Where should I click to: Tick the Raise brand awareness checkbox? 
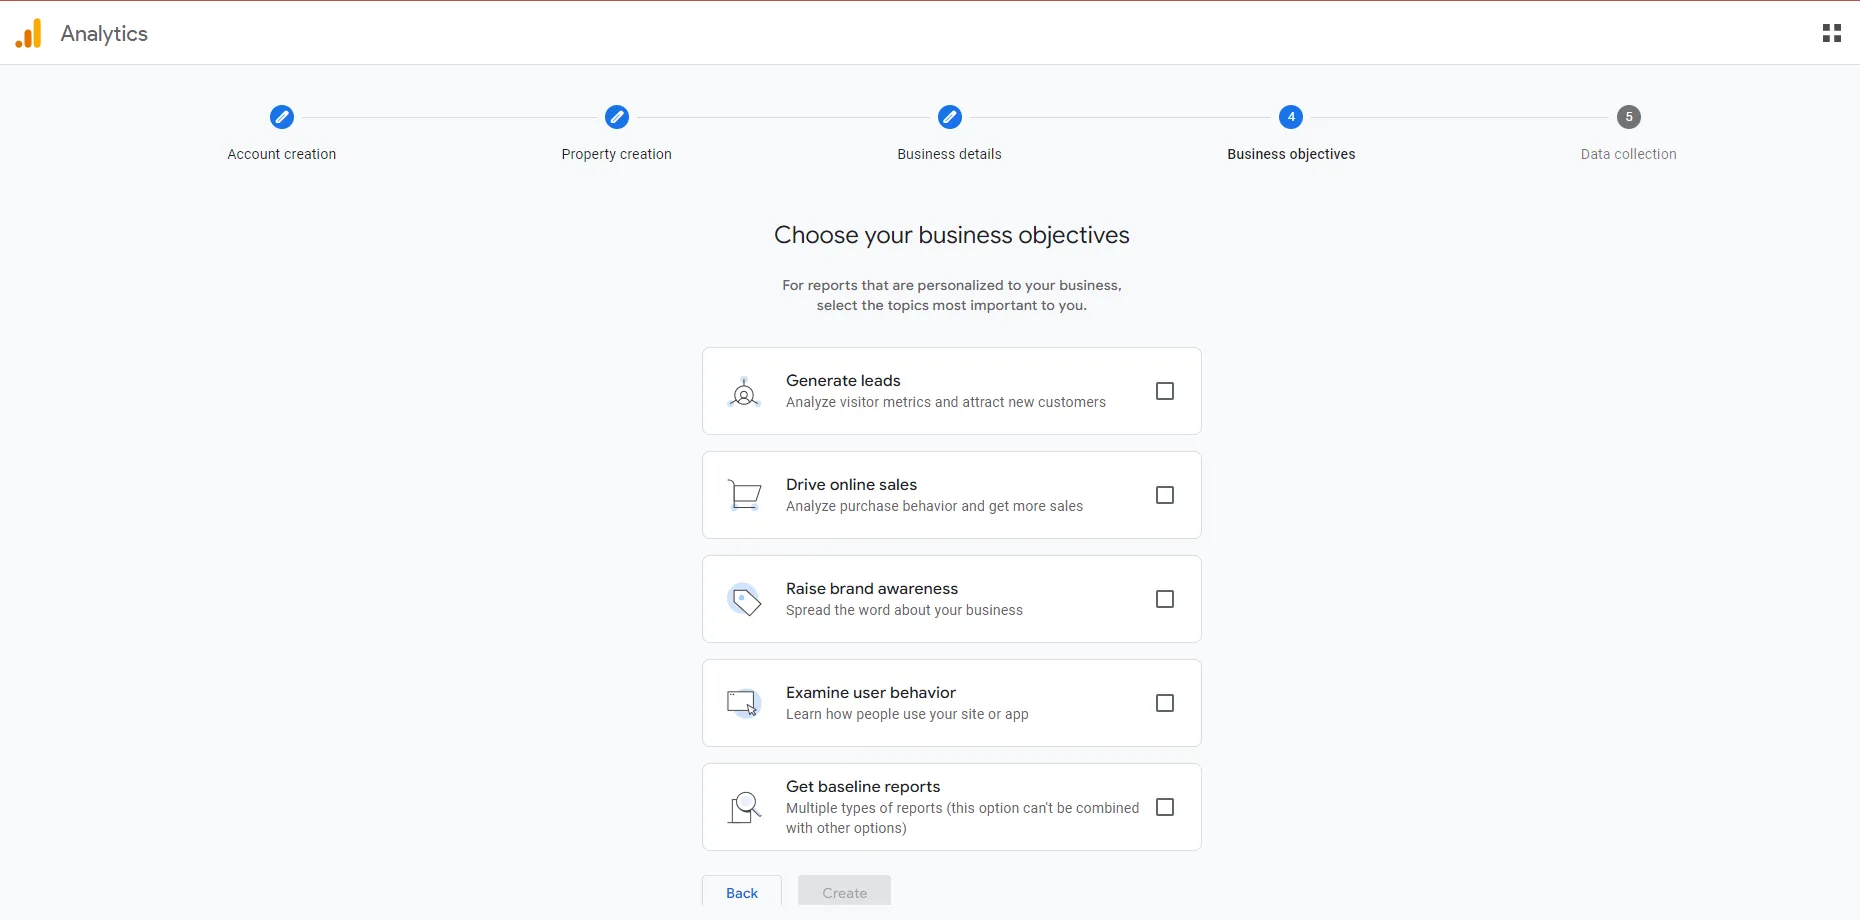pos(1165,600)
